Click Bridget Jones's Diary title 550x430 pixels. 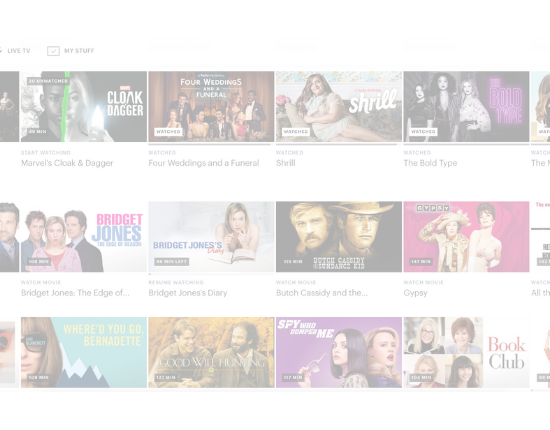pos(188,293)
